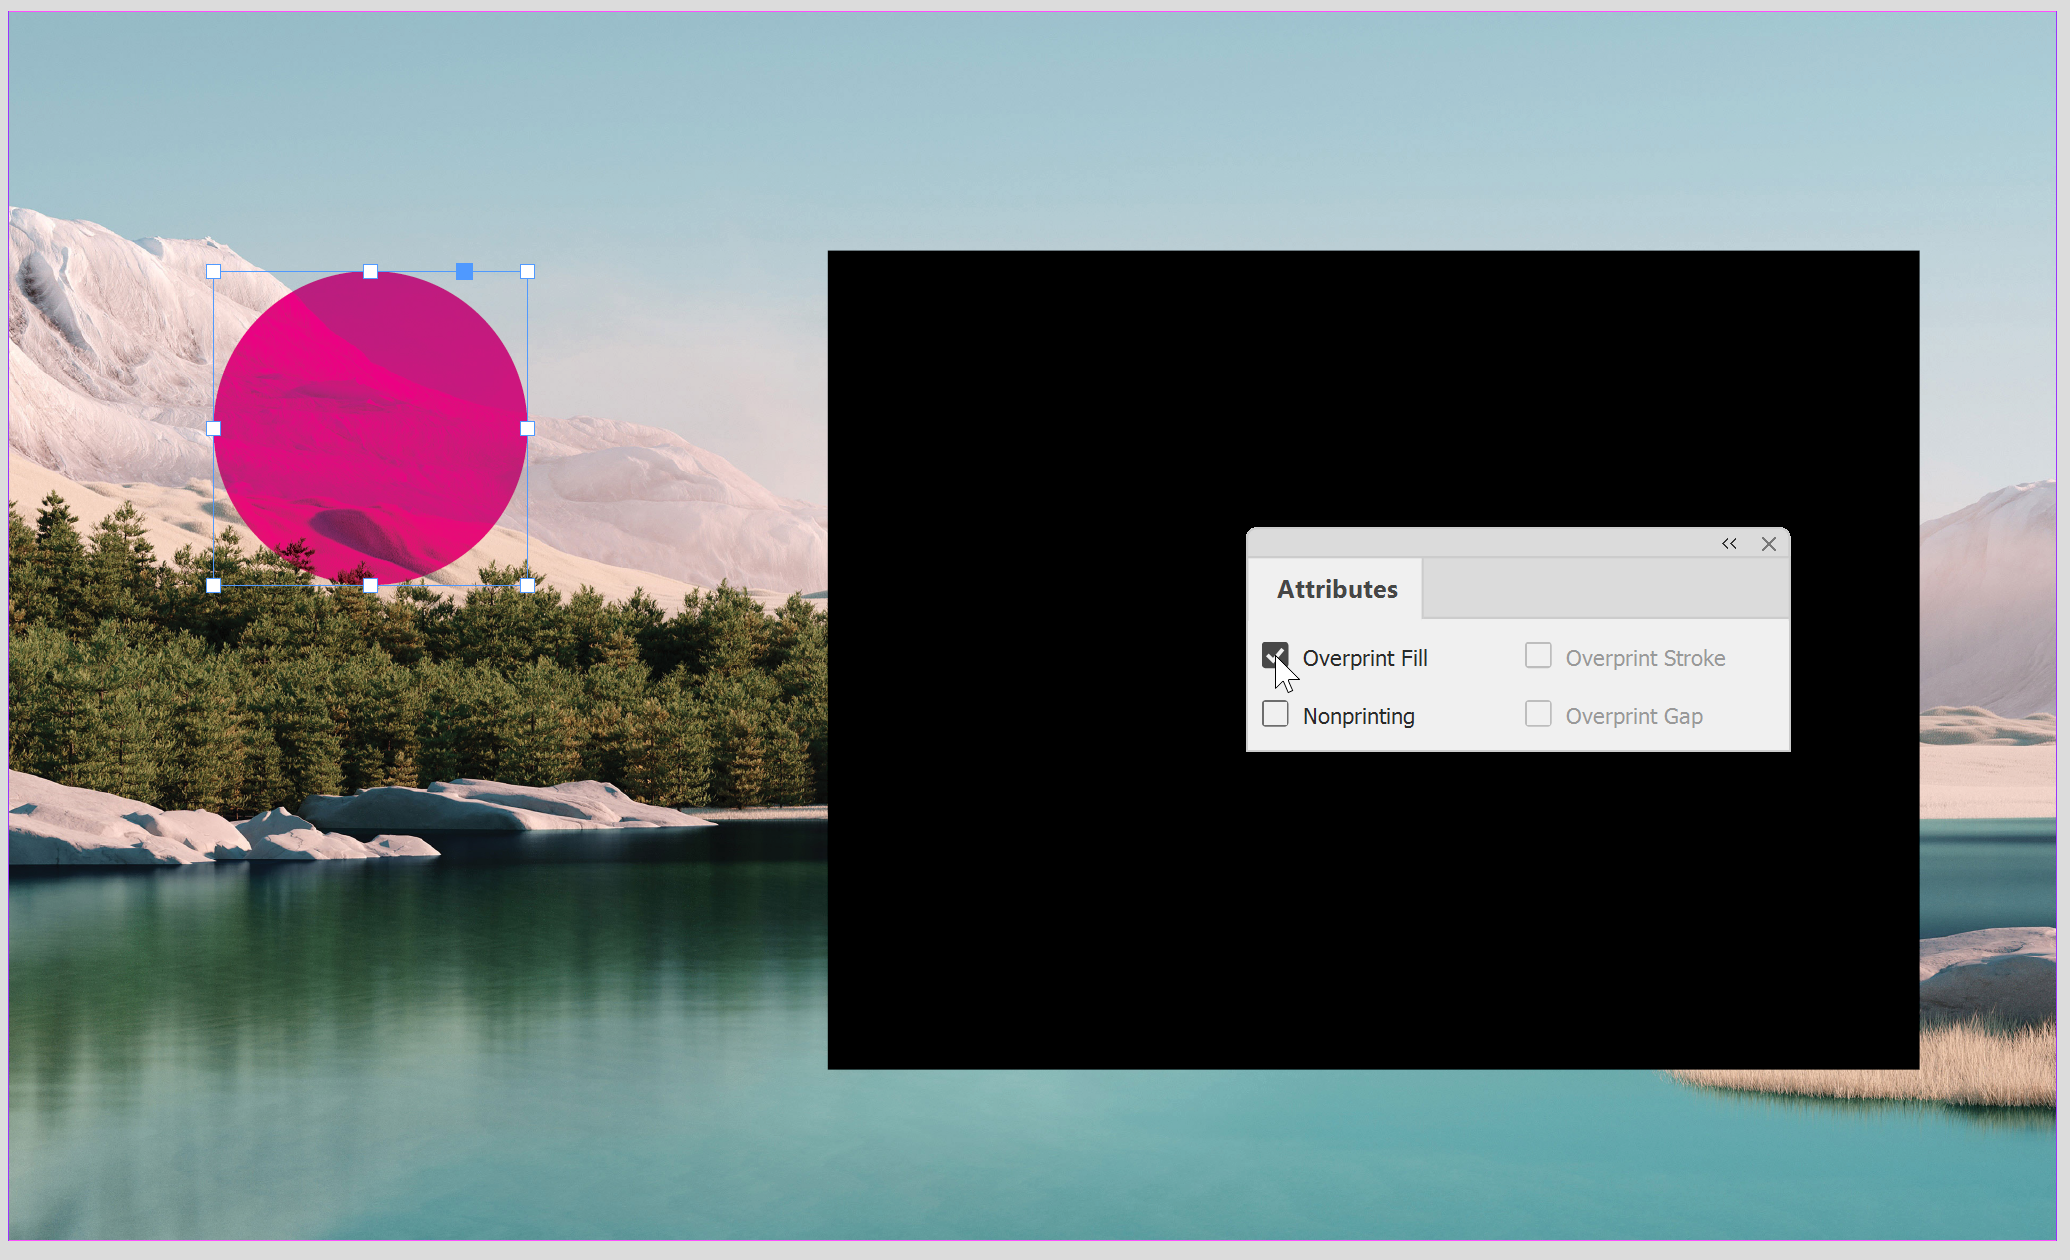Enable the Nonprinting checkbox
The width and height of the screenshot is (2070, 1260).
(1275, 714)
